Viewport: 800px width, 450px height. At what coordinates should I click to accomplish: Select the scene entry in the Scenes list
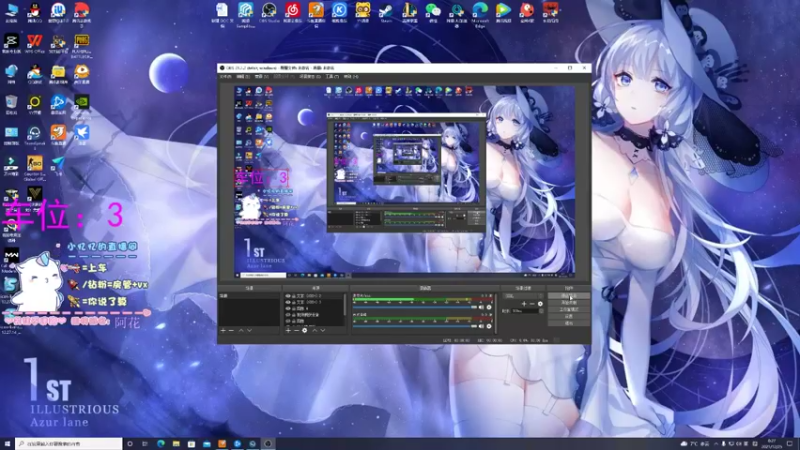249,296
